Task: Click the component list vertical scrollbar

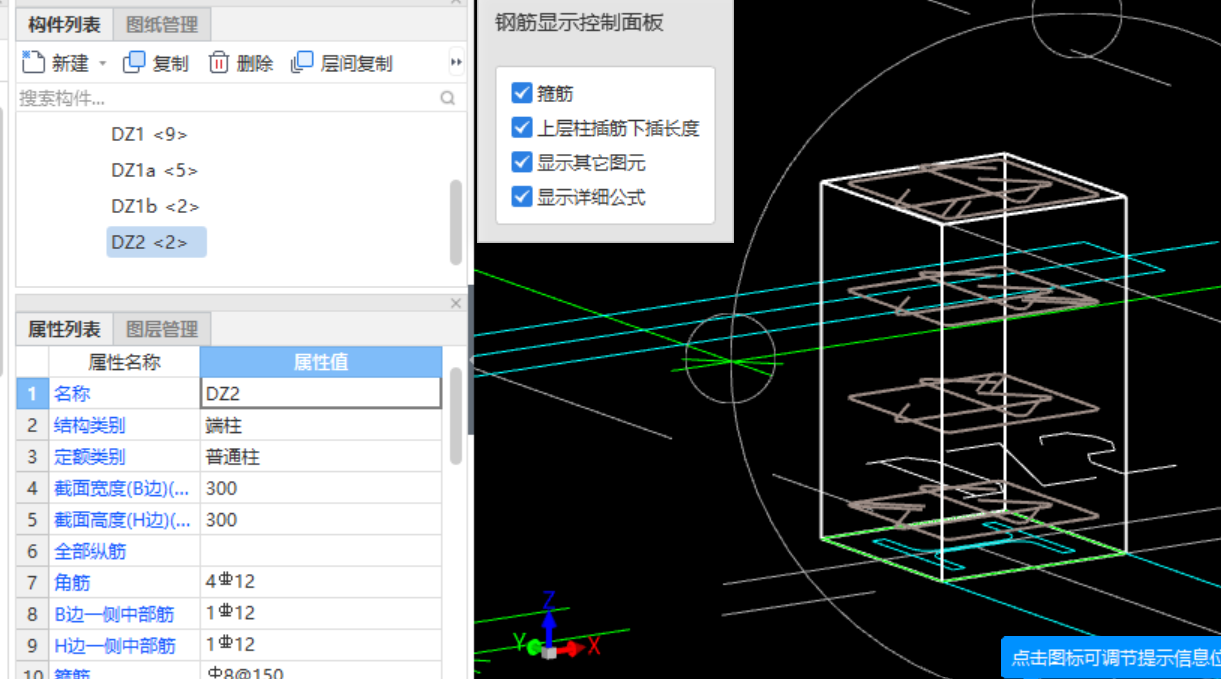Action: 456,222
